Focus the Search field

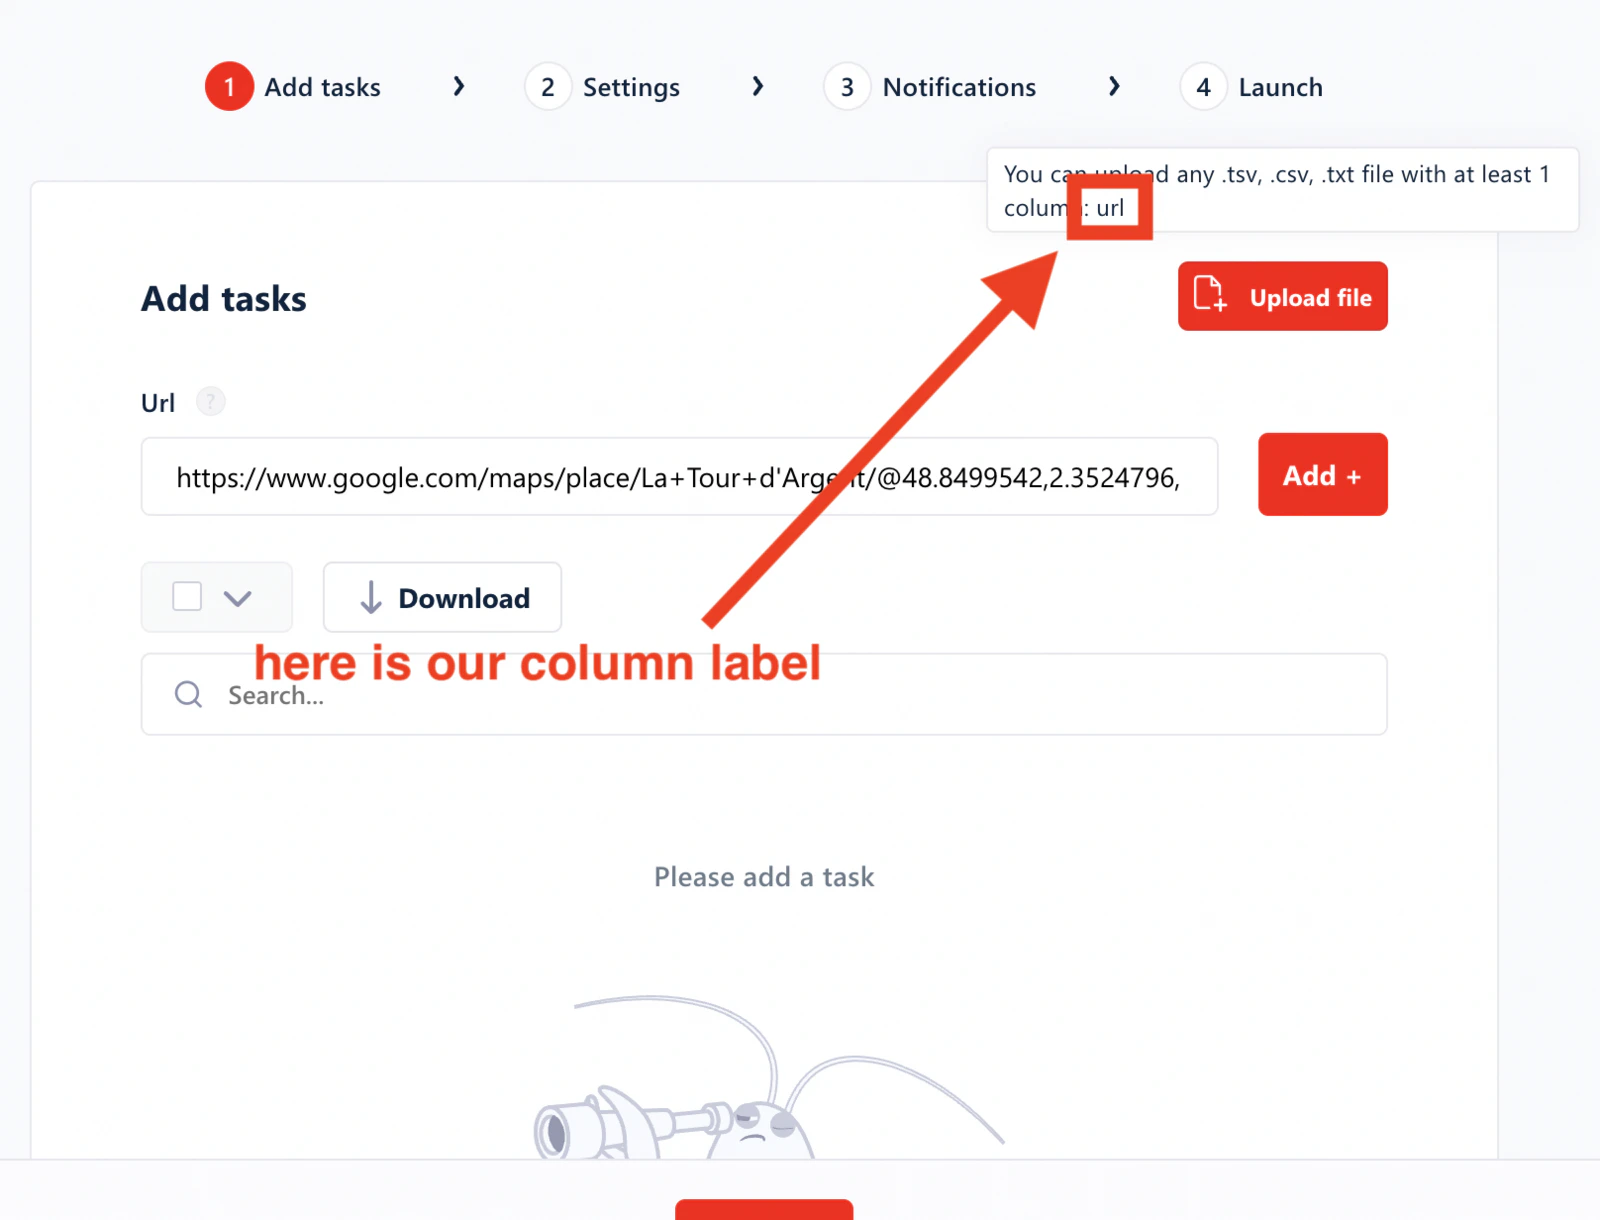(764, 695)
